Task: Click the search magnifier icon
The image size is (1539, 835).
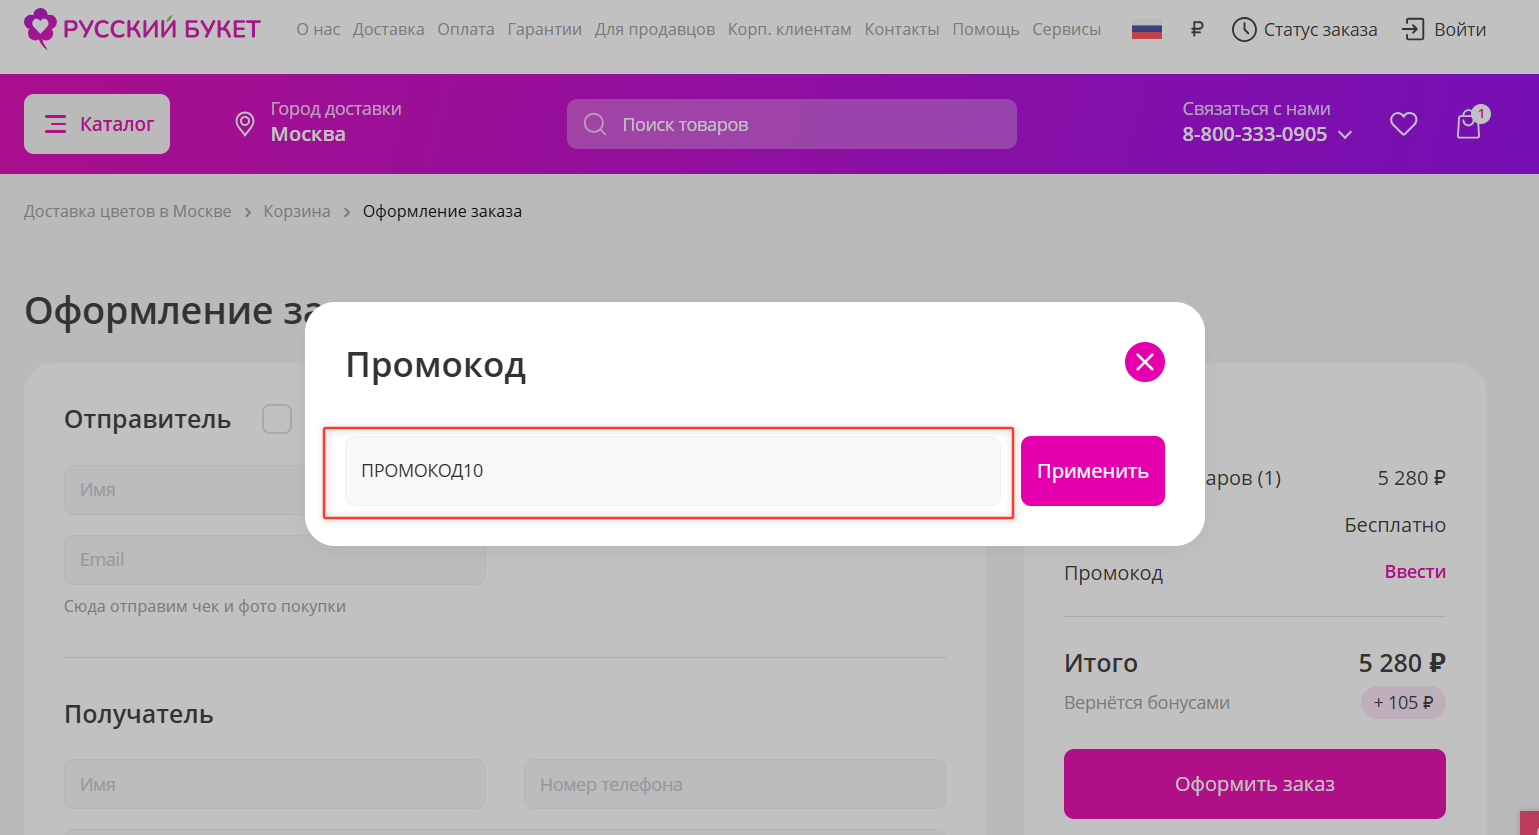Action: [x=594, y=123]
